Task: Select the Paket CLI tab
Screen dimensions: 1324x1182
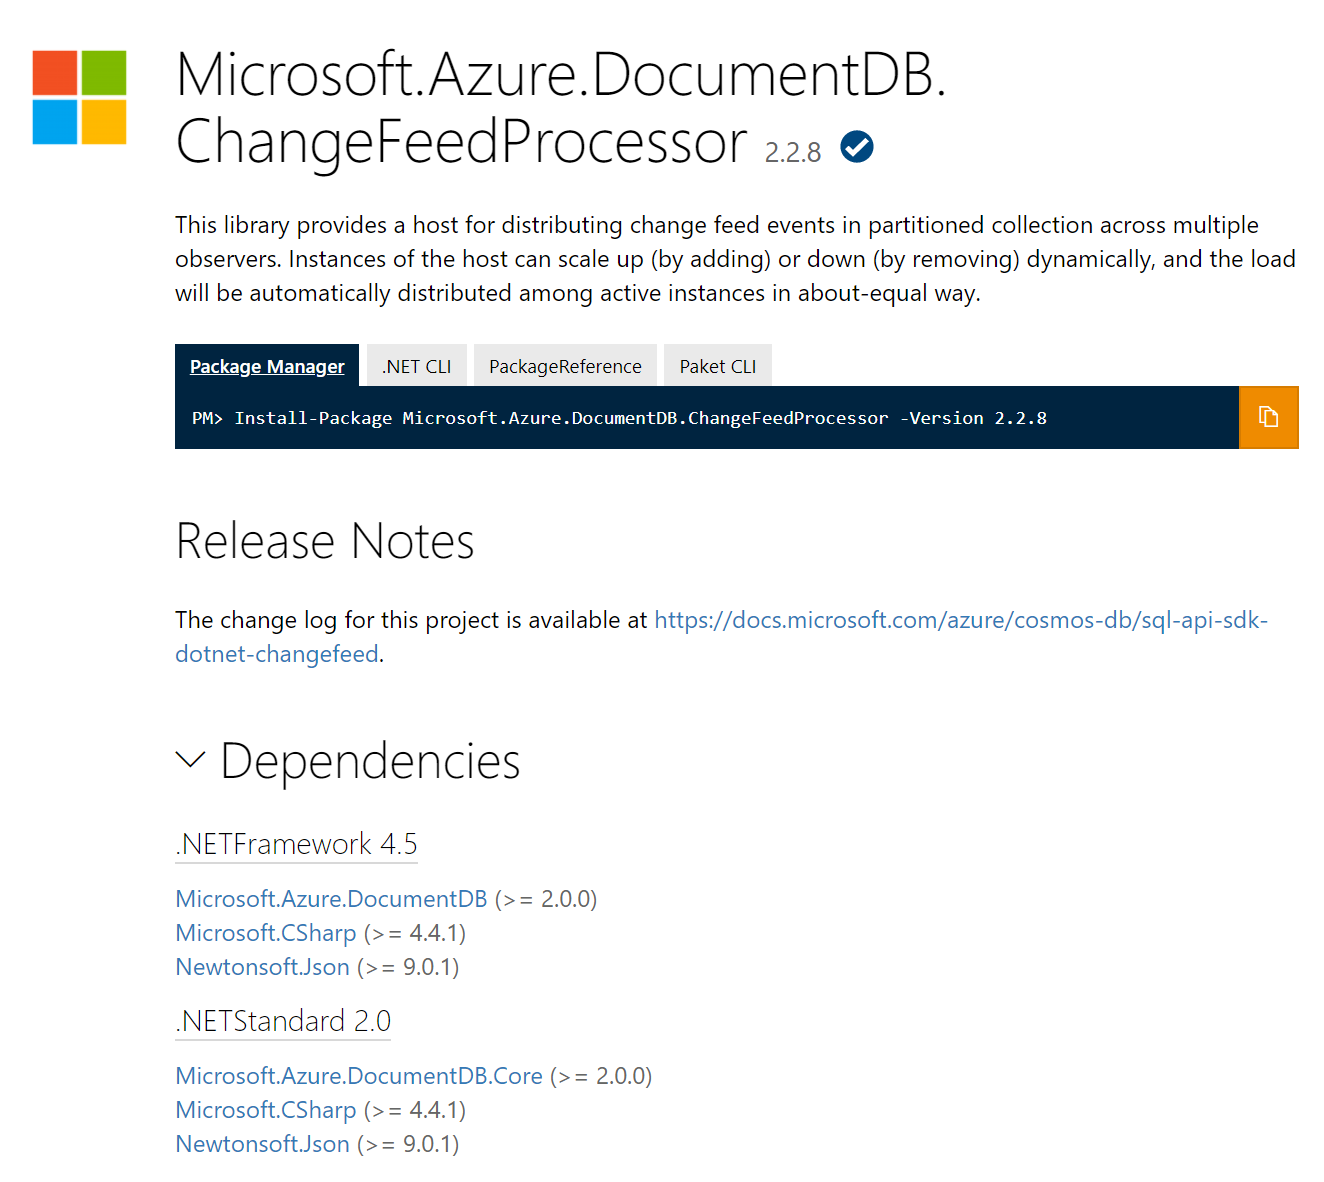Action: pyautogui.click(x=717, y=365)
